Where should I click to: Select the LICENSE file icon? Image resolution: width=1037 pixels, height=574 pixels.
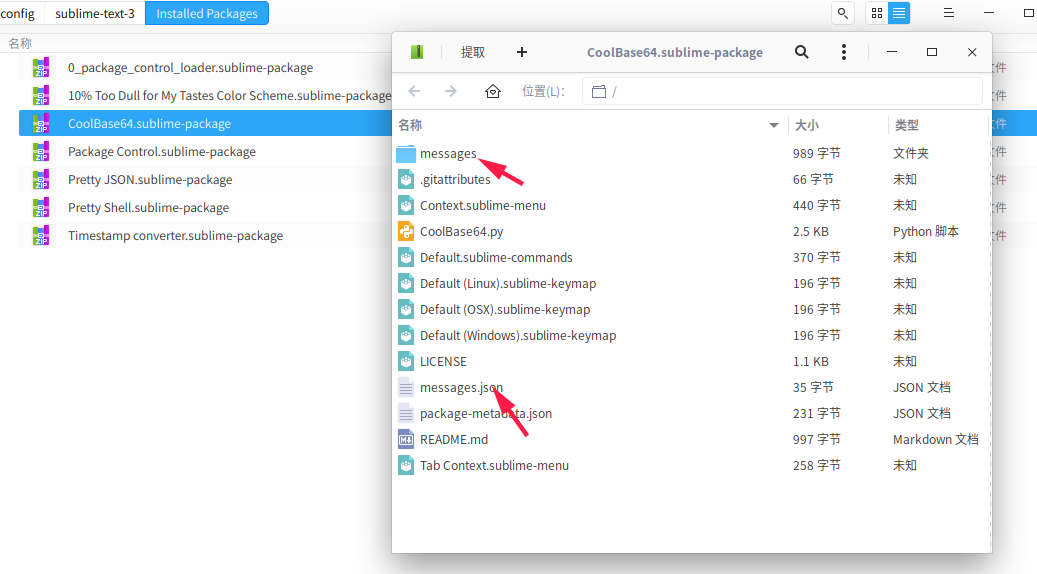point(406,362)
